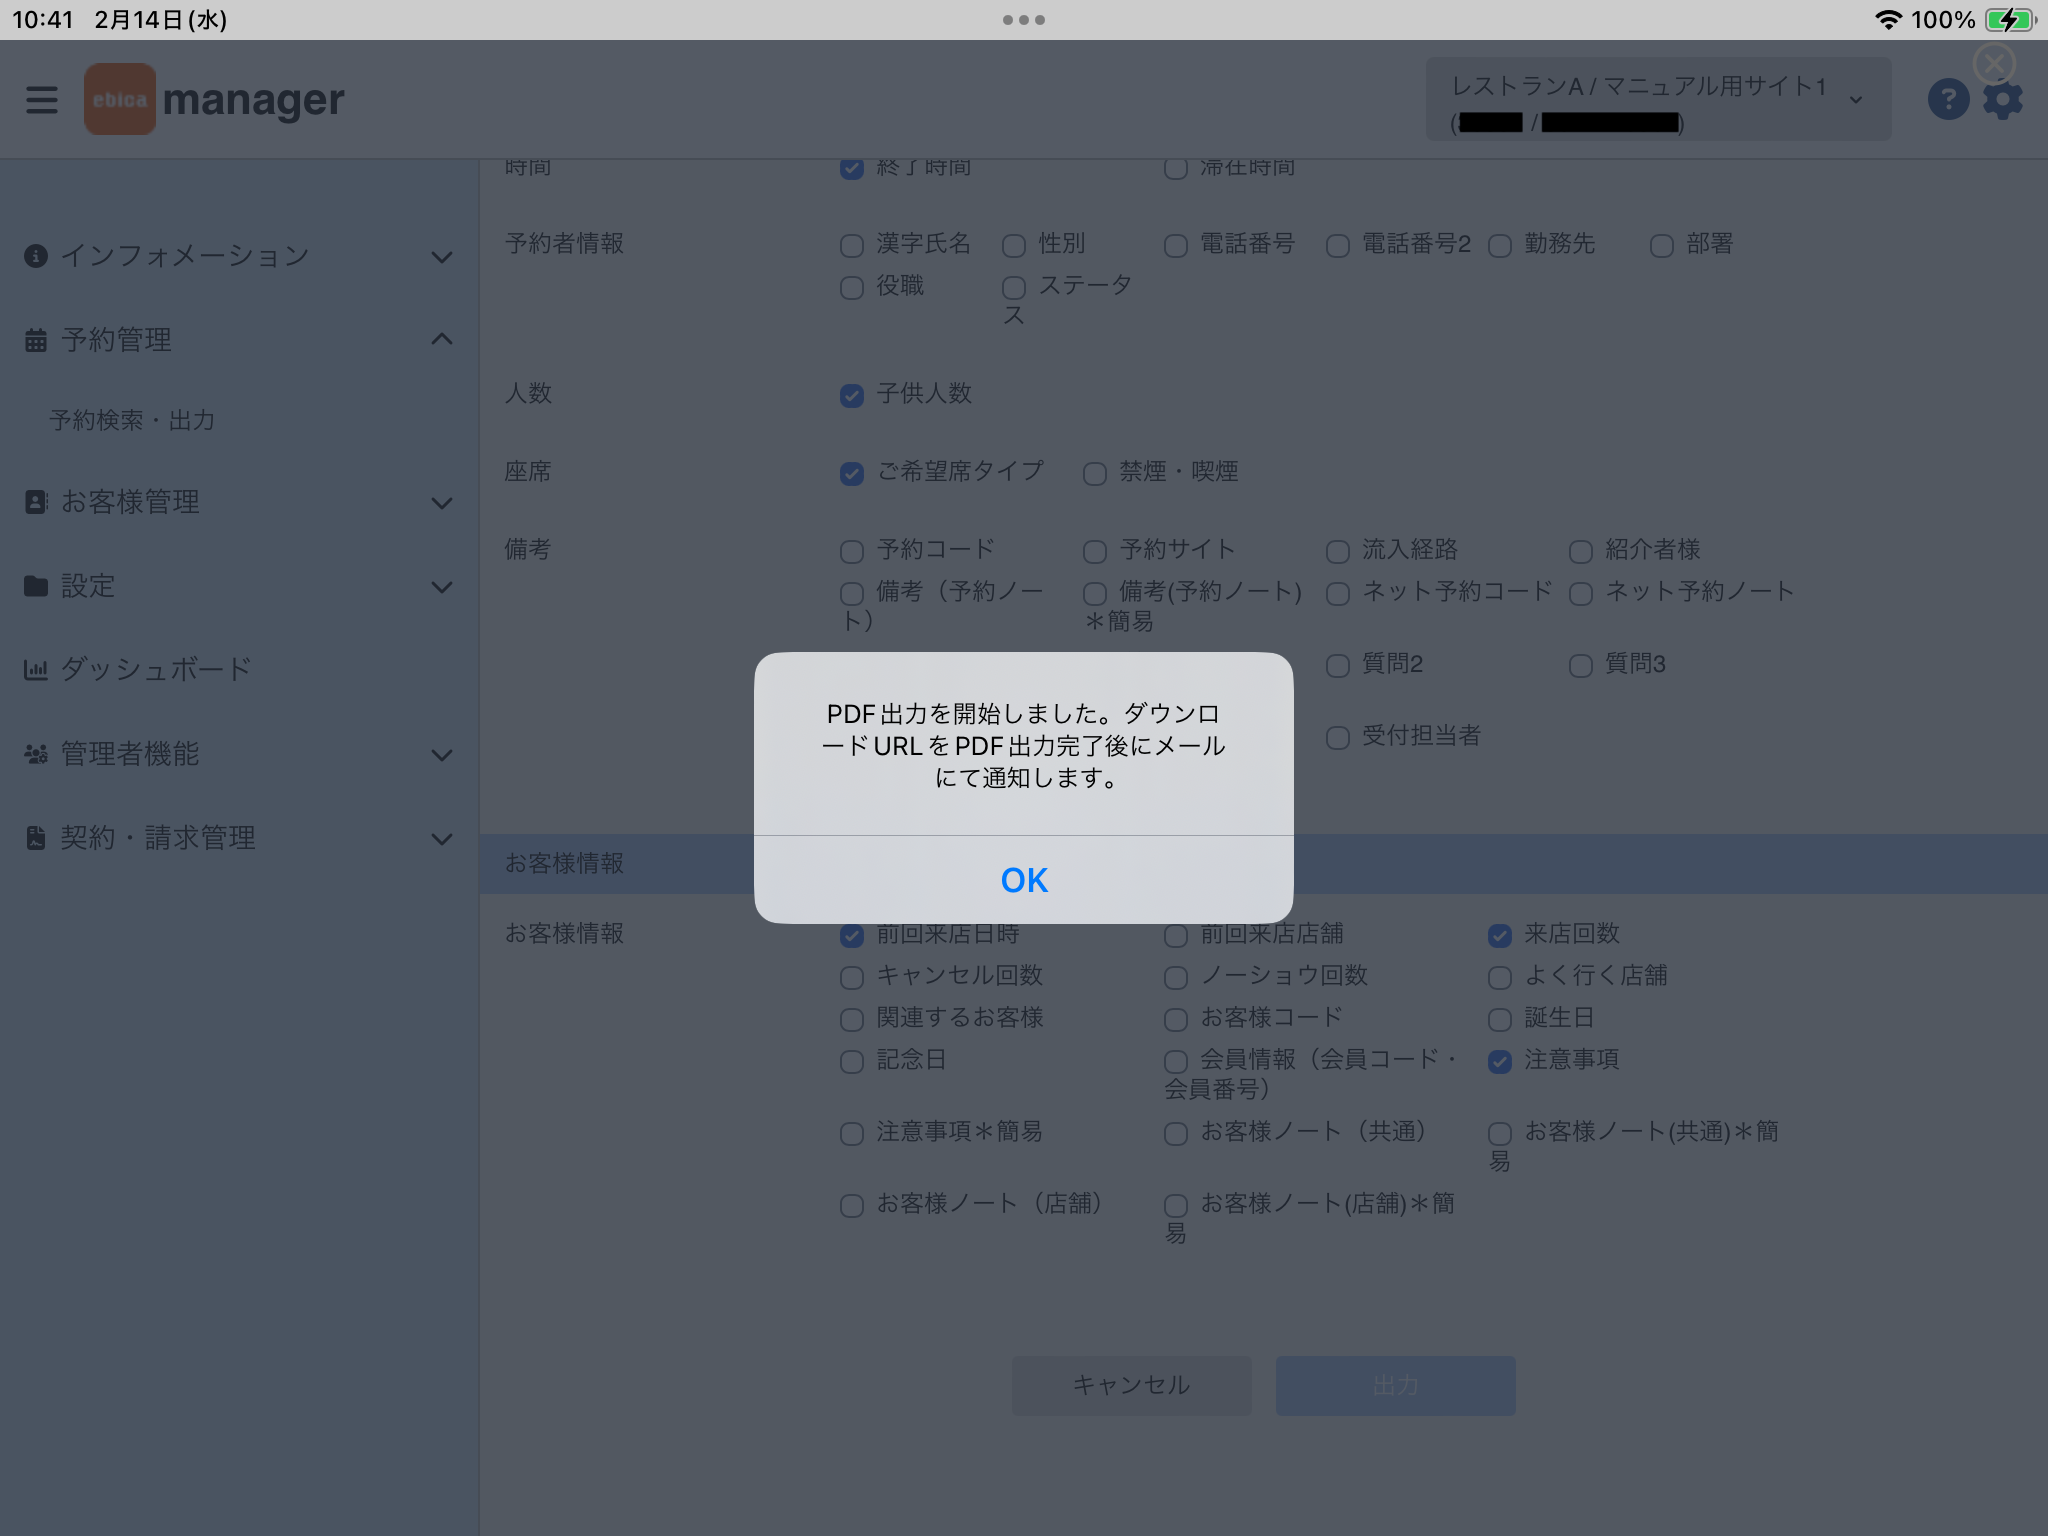The image size is (2048, 1536).
Task: Toggle the 性別 checkbox
Action: point(1014,246)
